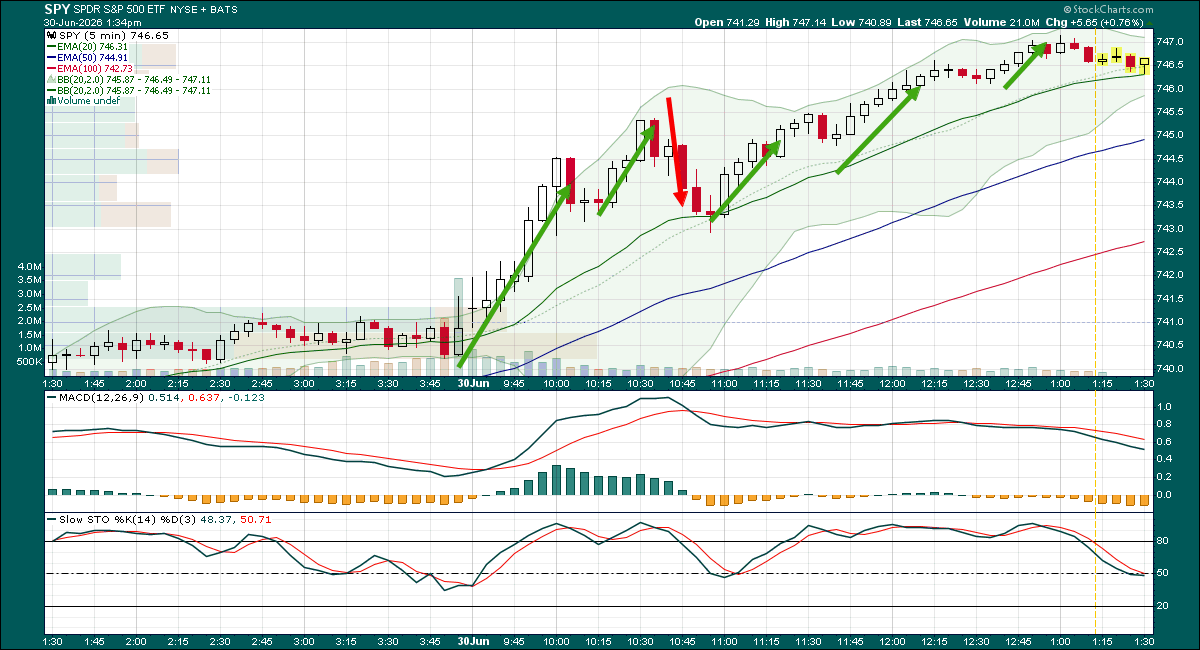Click the 743.5 price axis label
Image resolution: width=1200 pixels, height=650 pixels.
tap(1171, 205)
